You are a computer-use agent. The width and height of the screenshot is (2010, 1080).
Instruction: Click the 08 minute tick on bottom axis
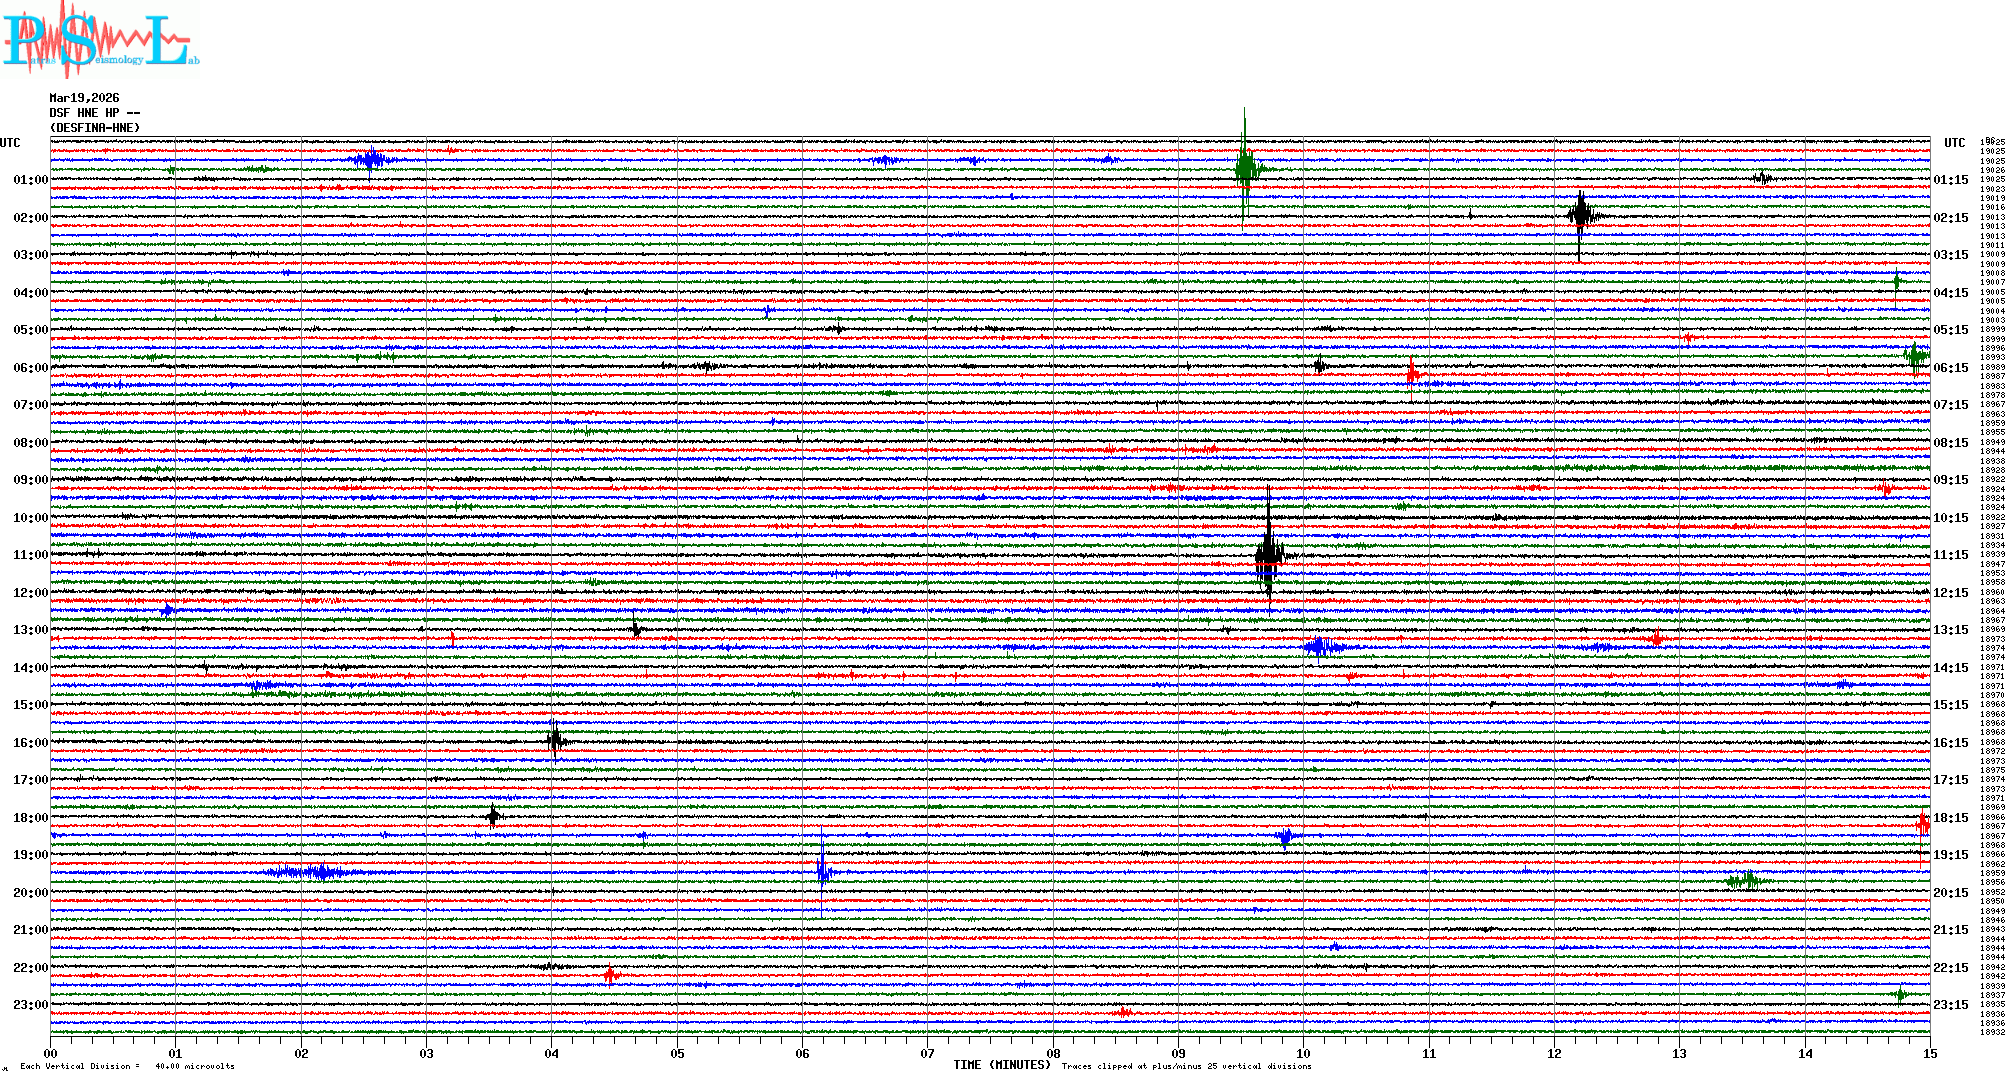[1053, 1053]
